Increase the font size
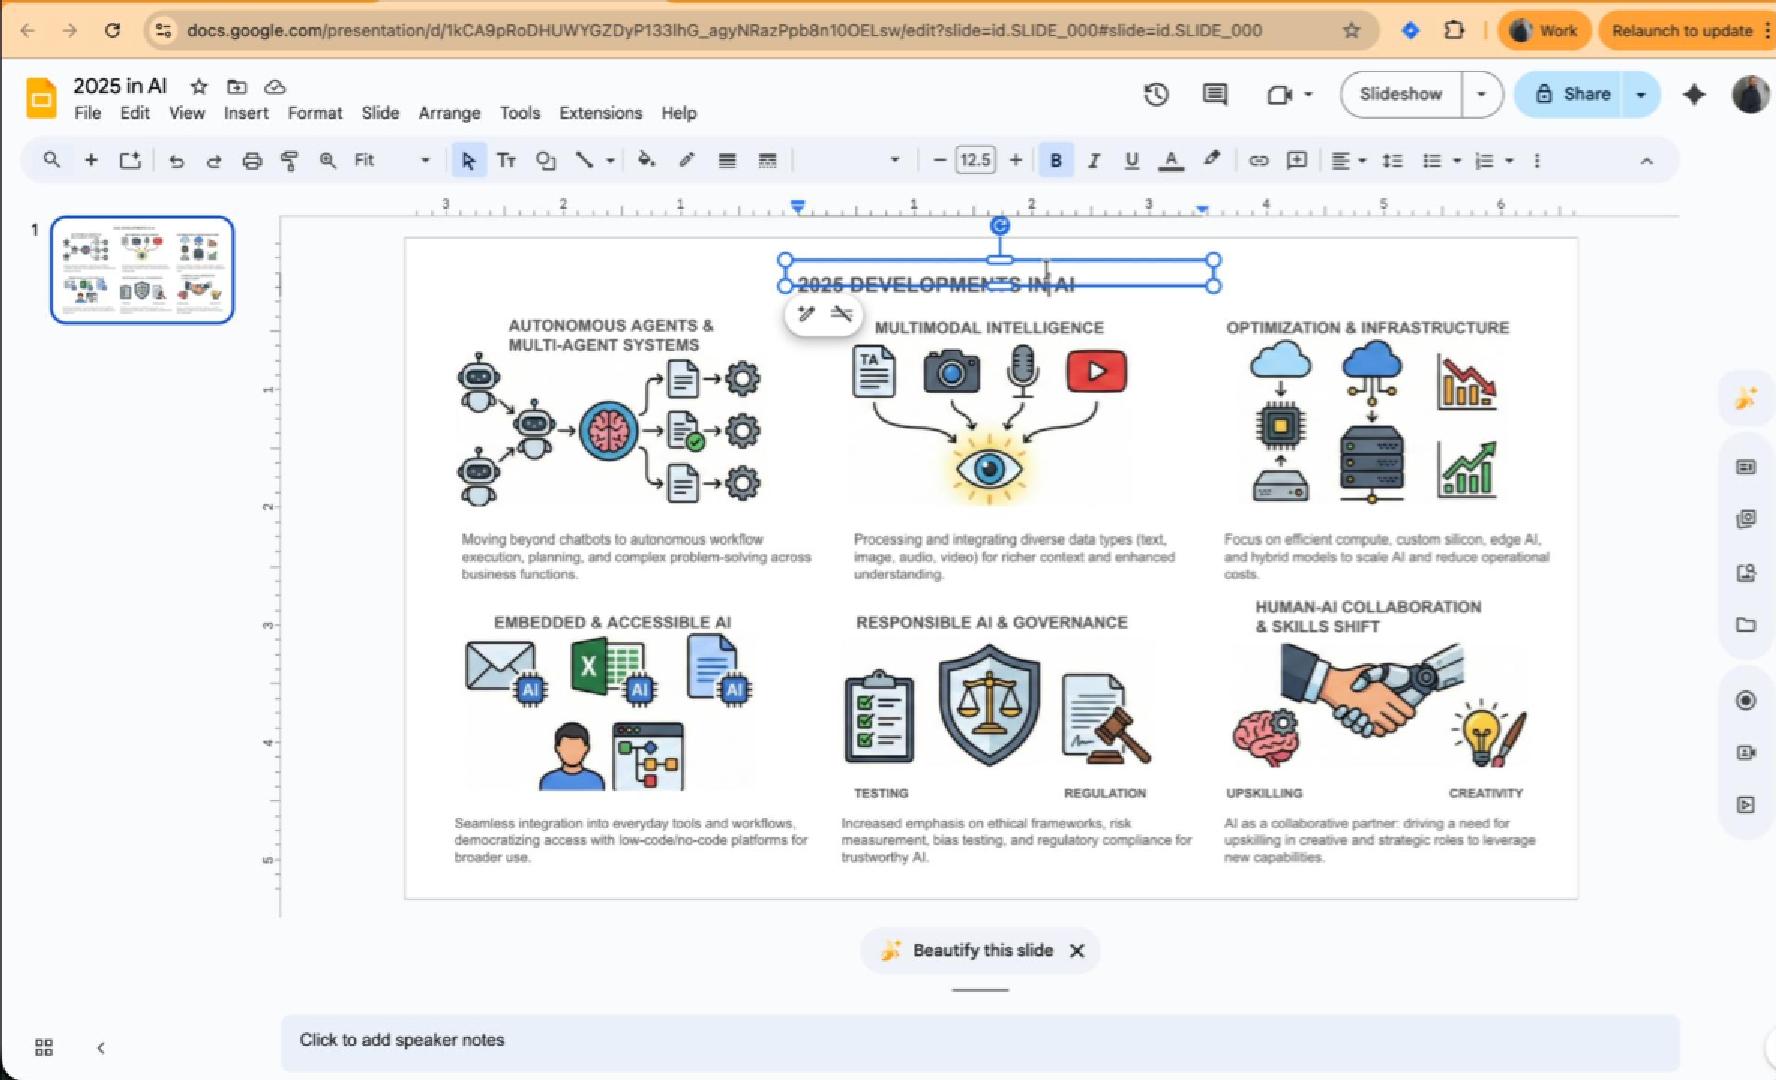 pyautogui.click(x=1016, y=160)
